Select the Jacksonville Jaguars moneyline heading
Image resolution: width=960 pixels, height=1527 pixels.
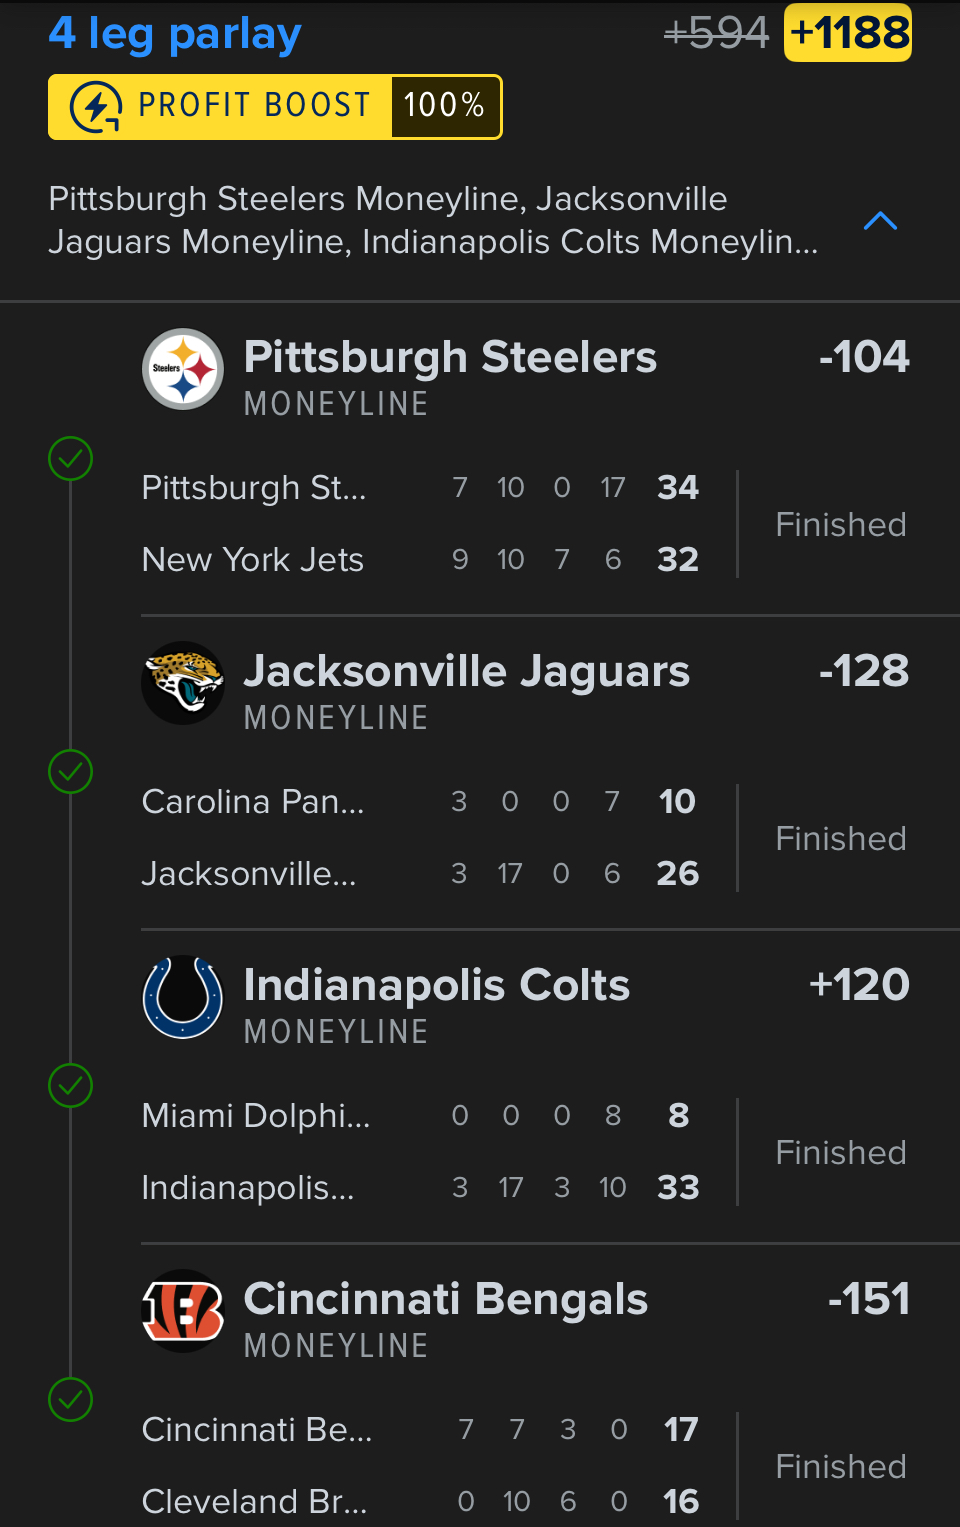tap(466, 672)
